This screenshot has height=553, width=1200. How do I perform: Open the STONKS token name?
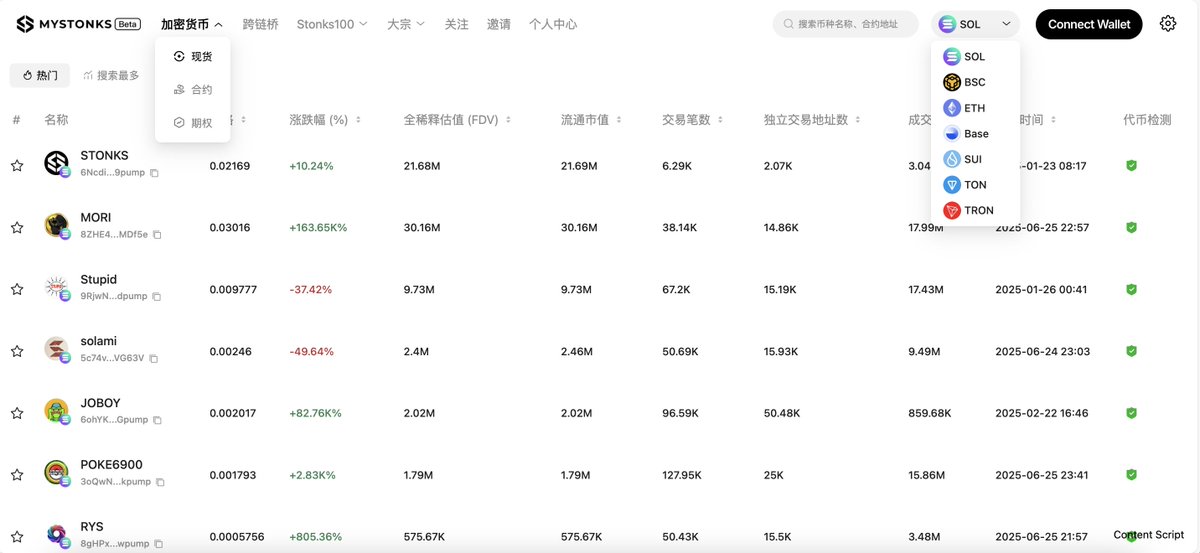[x=104, y=156]
